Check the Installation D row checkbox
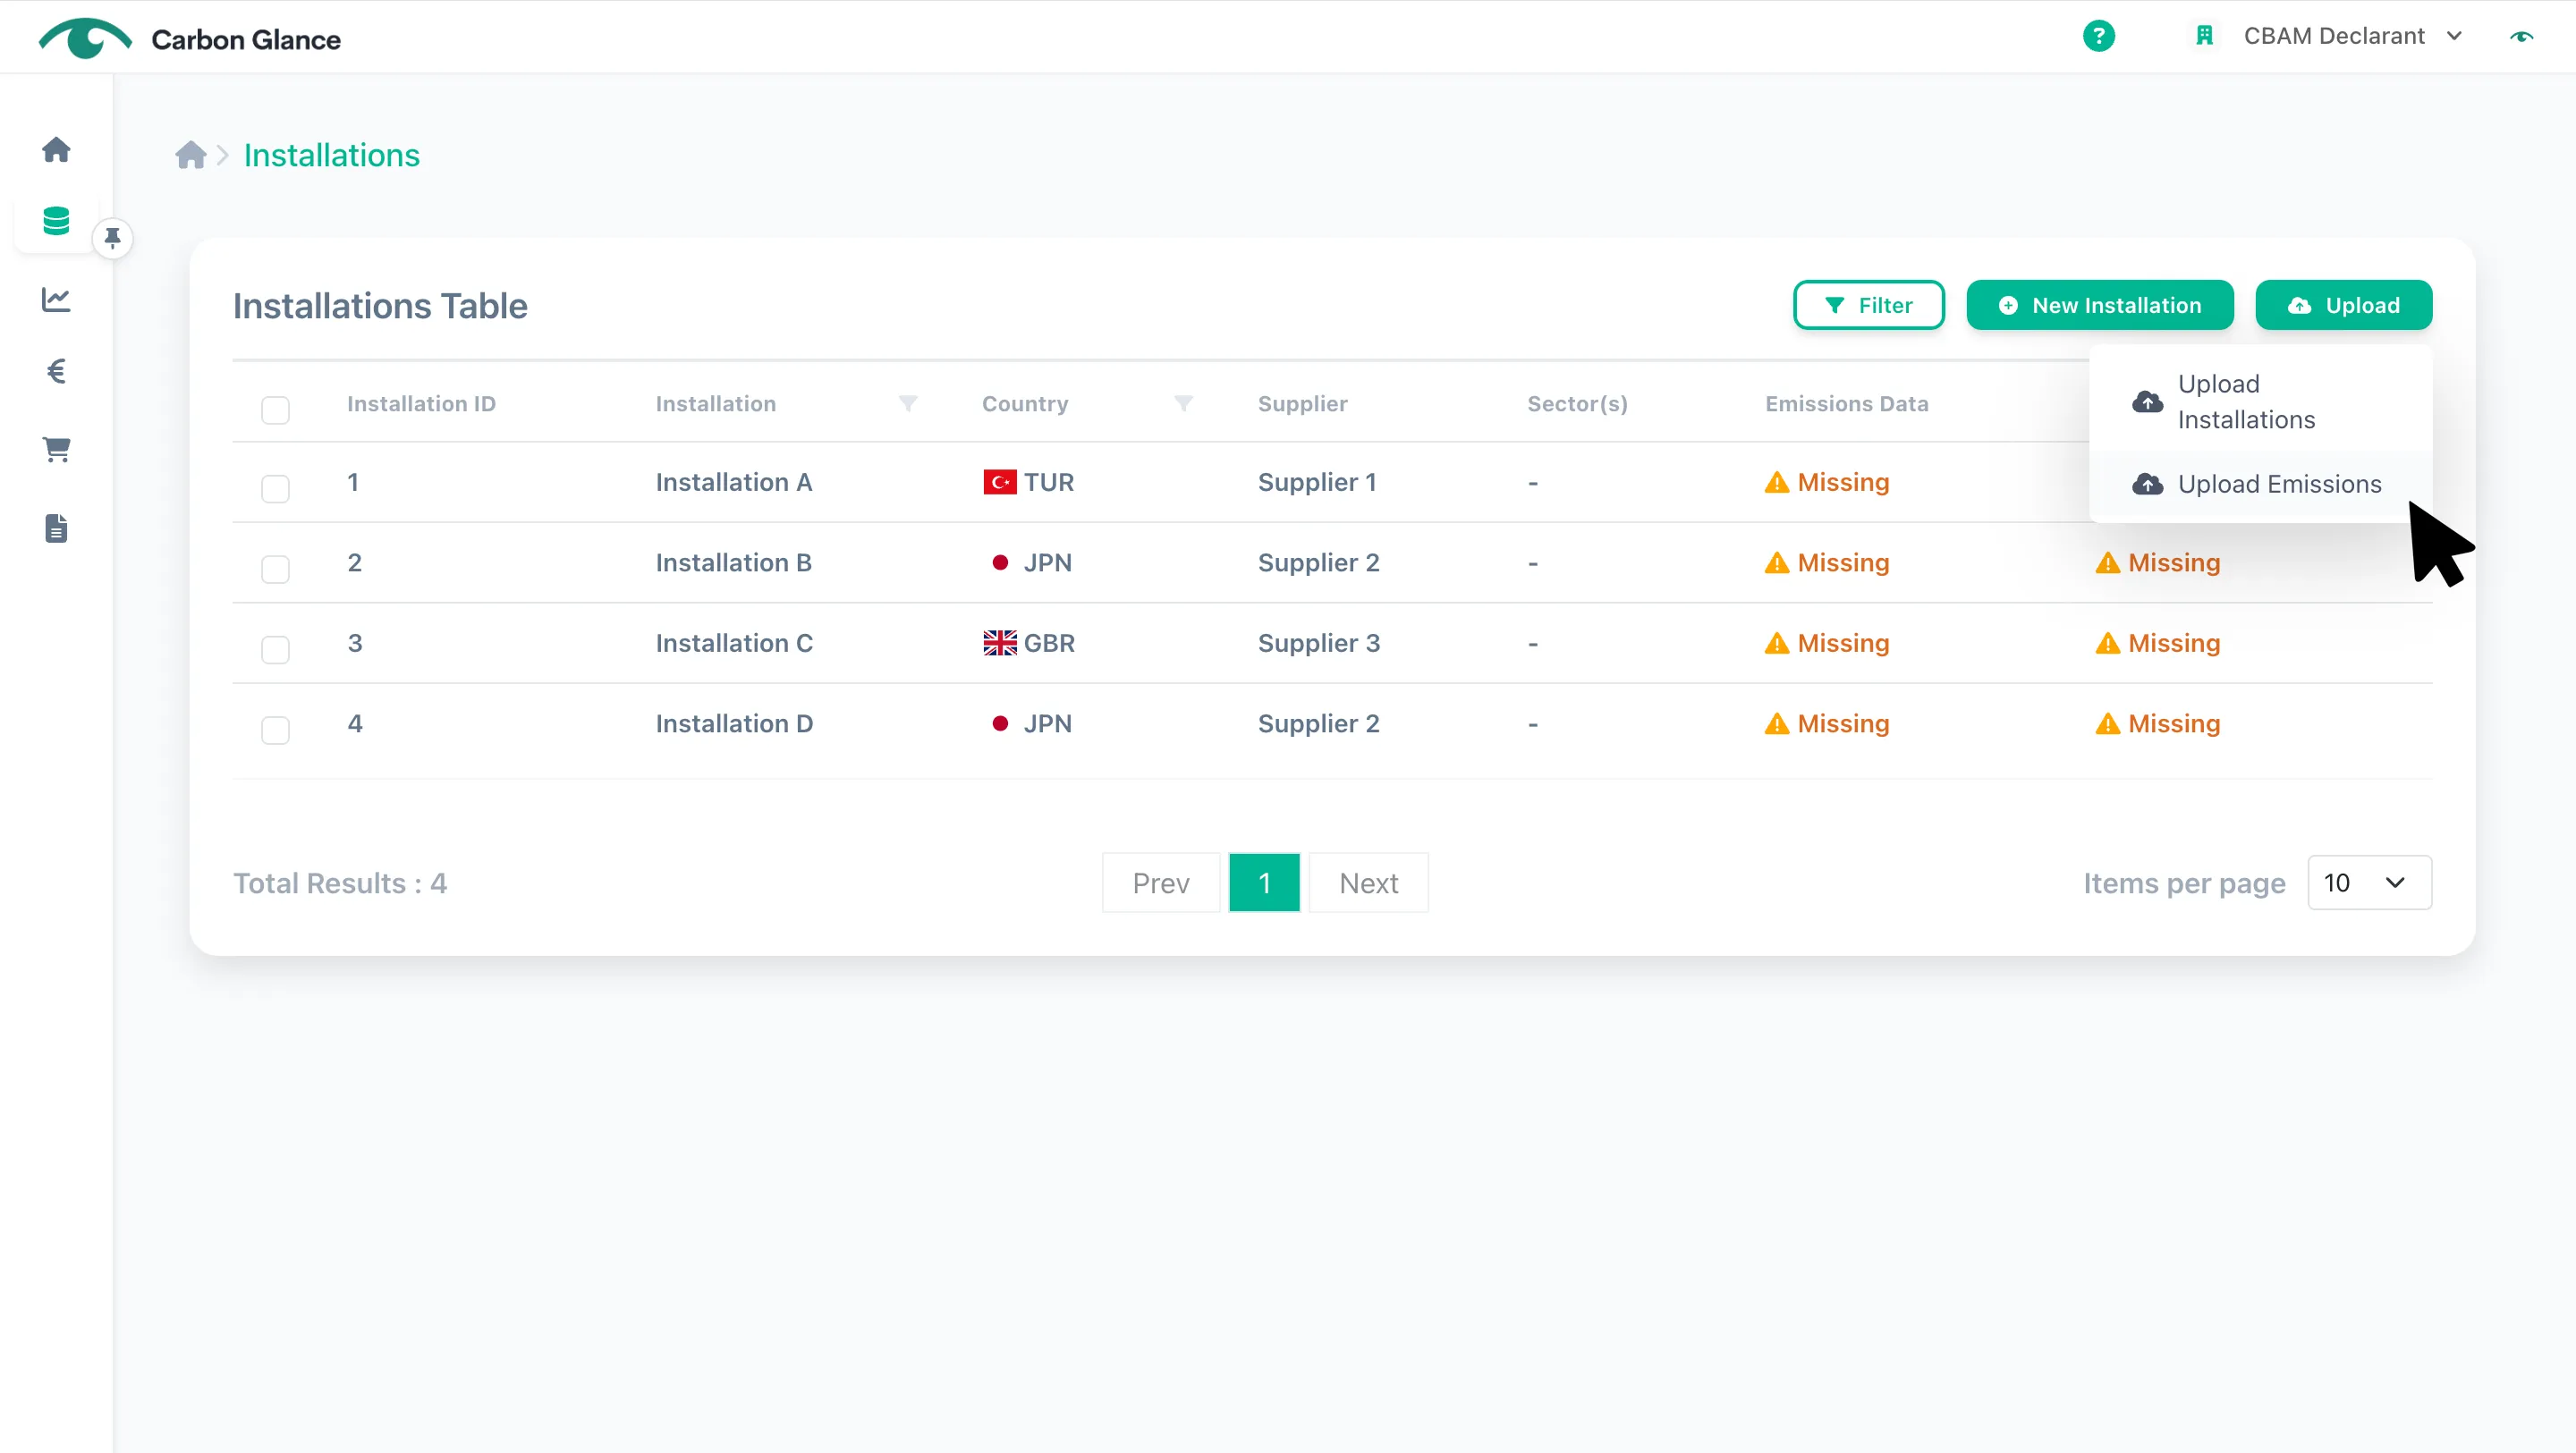This screenshot has height=1453, width=2576. tap(275, 730)
